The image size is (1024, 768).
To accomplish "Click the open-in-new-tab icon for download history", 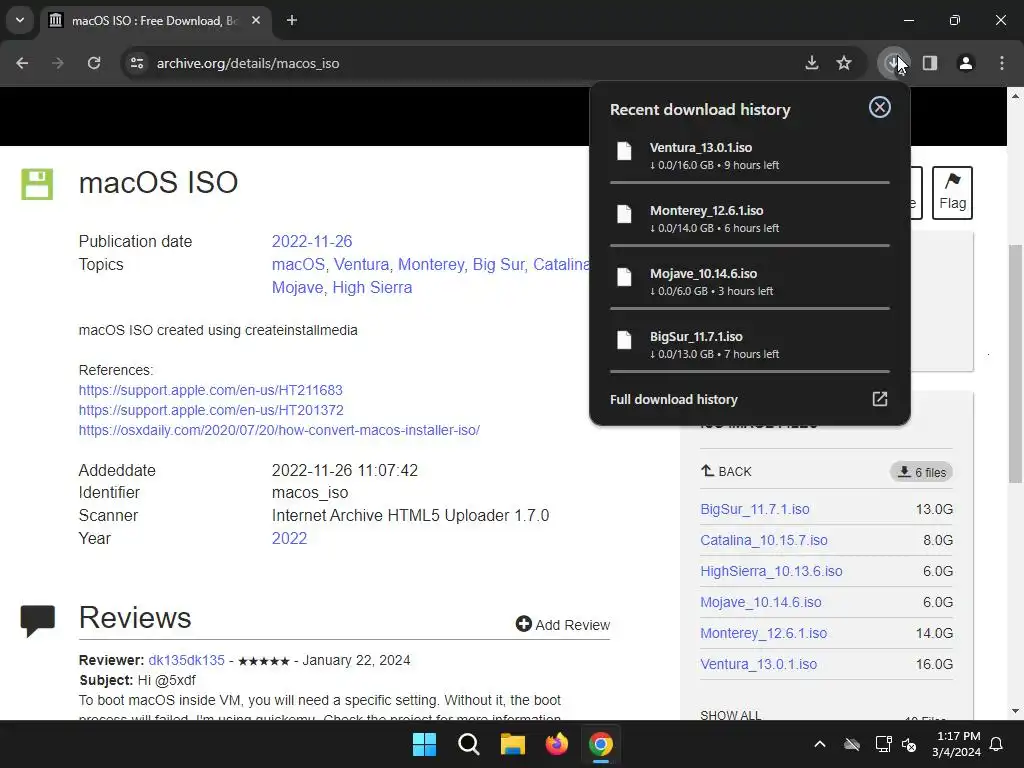I will [880, 399].
